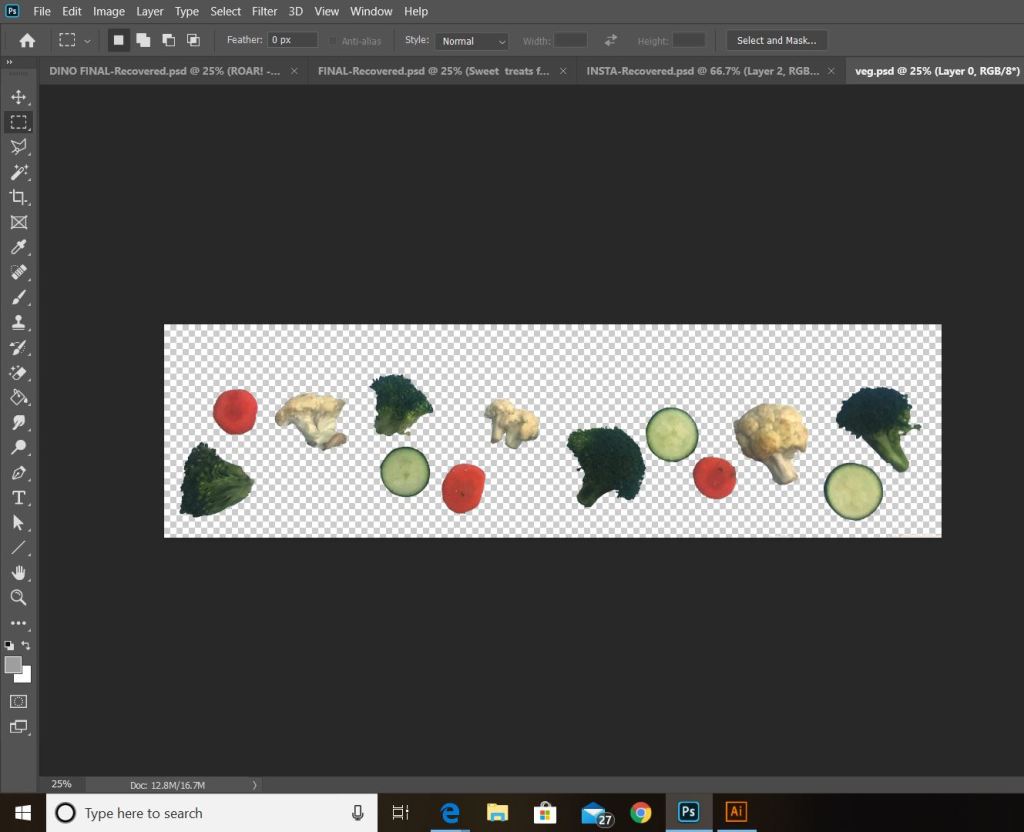Open the Style dropdown set to Normal
Screen dimensions: 1024x832
(471, 41)
